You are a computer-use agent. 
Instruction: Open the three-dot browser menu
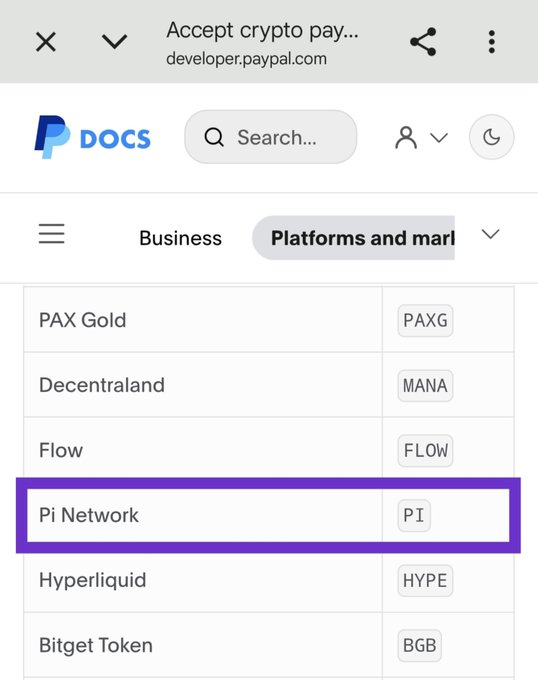tap(491, 42)
